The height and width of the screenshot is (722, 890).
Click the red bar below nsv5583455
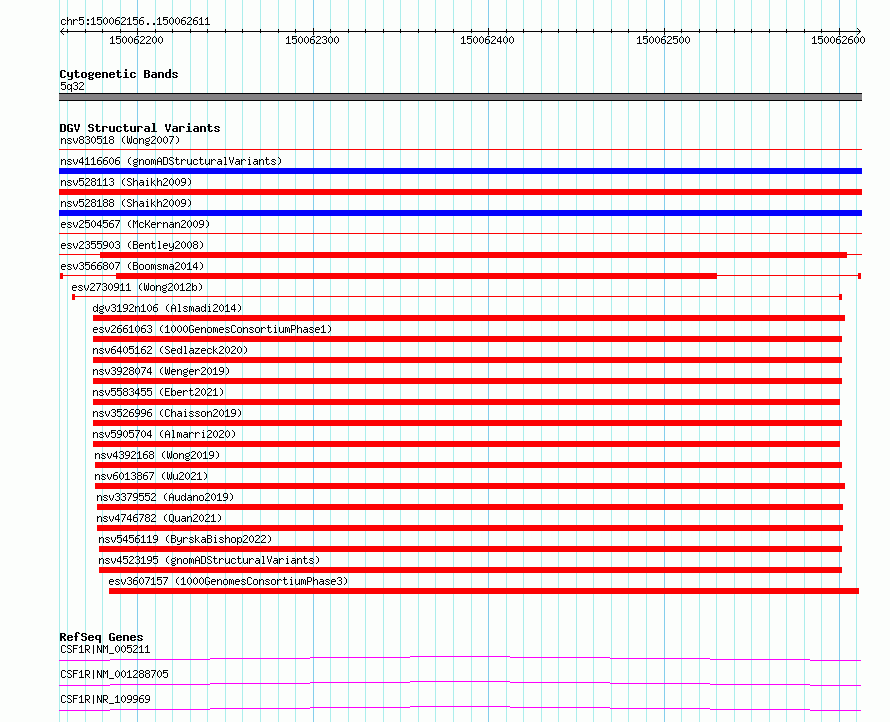point(466,402)
